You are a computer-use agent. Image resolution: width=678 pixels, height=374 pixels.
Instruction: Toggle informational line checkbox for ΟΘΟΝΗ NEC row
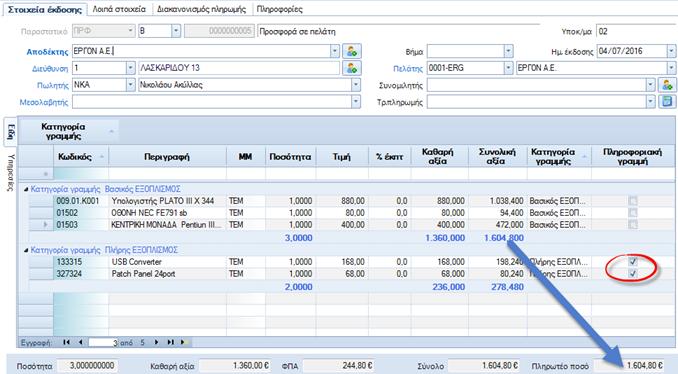(x=633, y=213)
